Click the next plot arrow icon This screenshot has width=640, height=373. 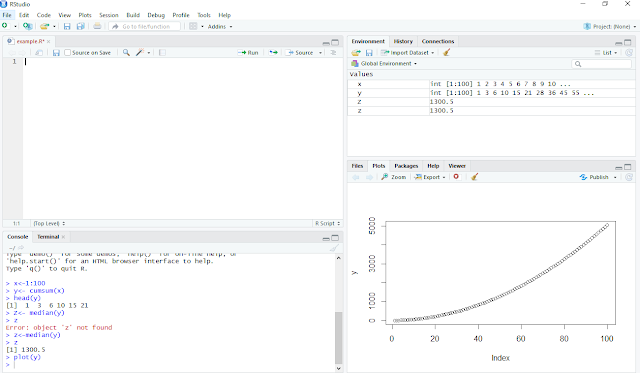[369, 177]
